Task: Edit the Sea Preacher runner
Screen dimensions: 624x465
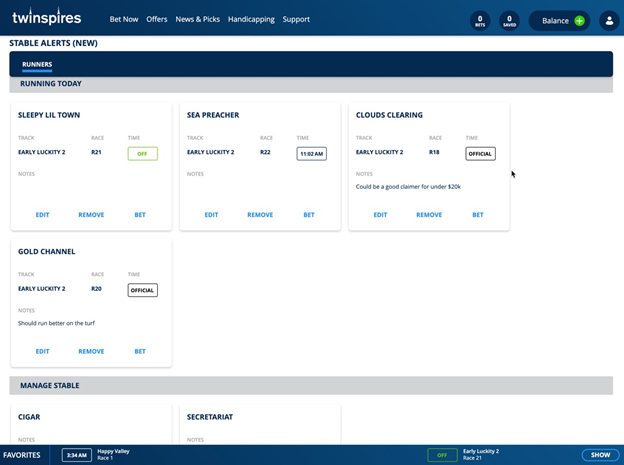Action: point(211,215)
